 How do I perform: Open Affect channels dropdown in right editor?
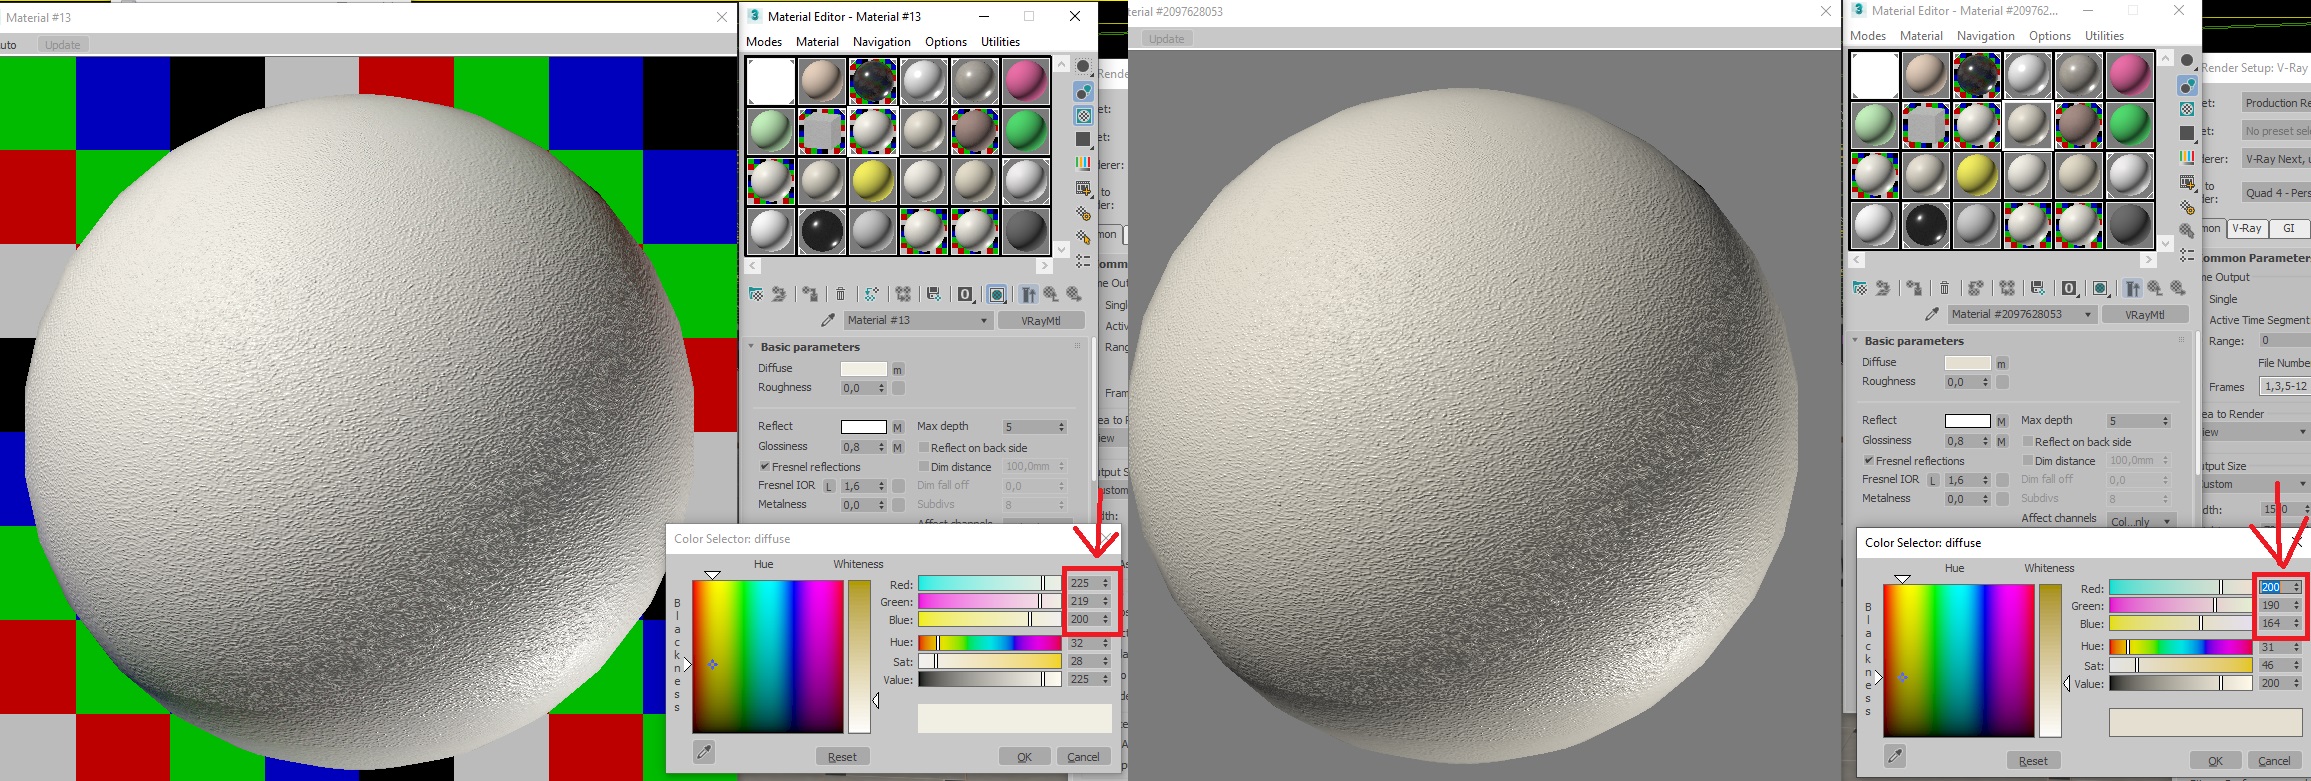2140,520
